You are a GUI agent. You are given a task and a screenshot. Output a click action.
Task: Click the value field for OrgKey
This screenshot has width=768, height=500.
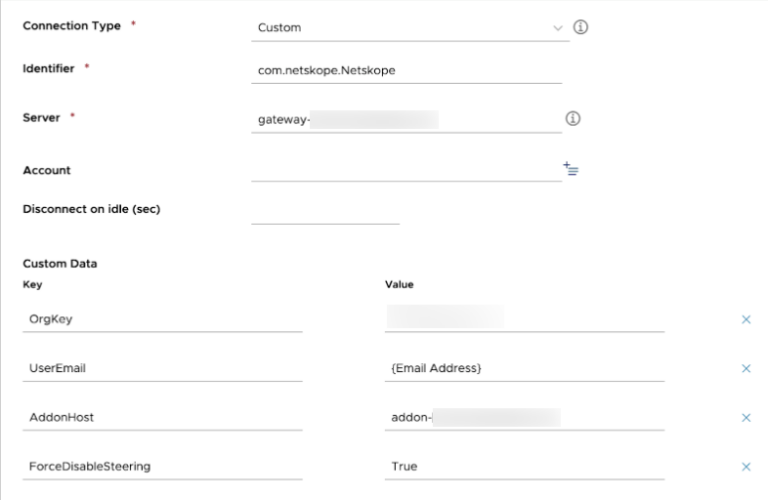pos(524,319)
